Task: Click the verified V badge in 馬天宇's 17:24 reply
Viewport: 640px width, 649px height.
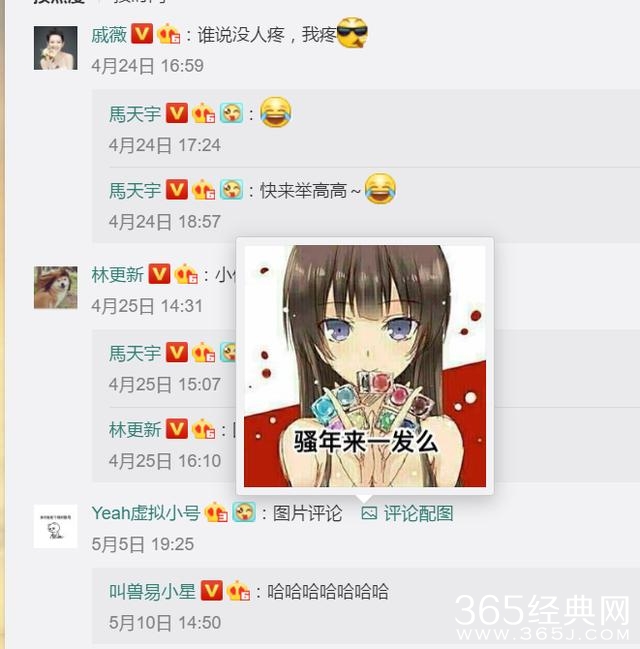Action: pyautogui.click(x=176, y=113)
